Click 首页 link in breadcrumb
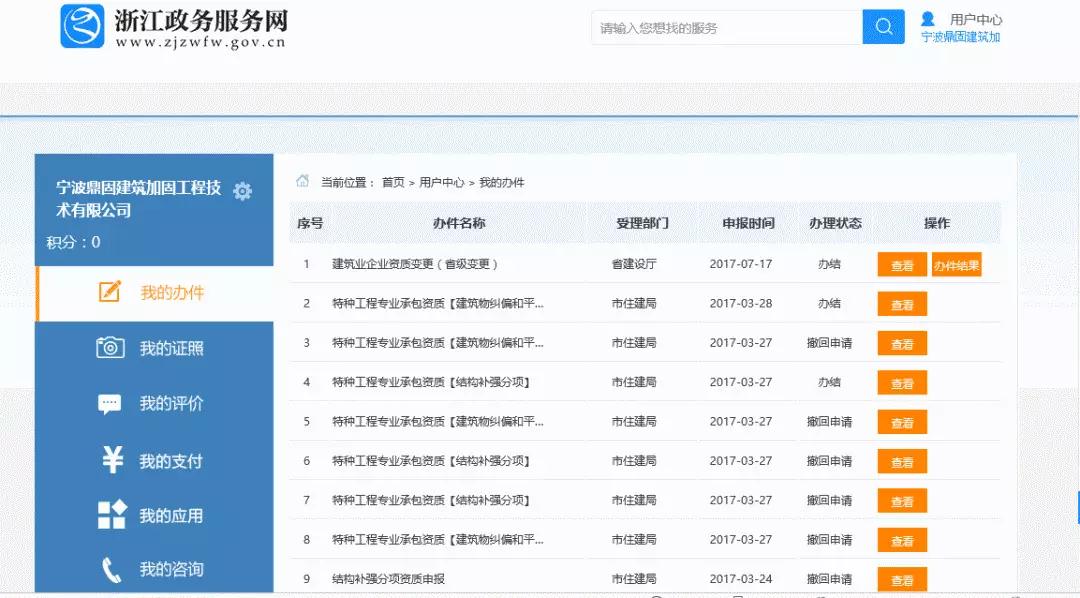Image resolution: width=1080 pixels, height=598 pixels. coord(393,182)
